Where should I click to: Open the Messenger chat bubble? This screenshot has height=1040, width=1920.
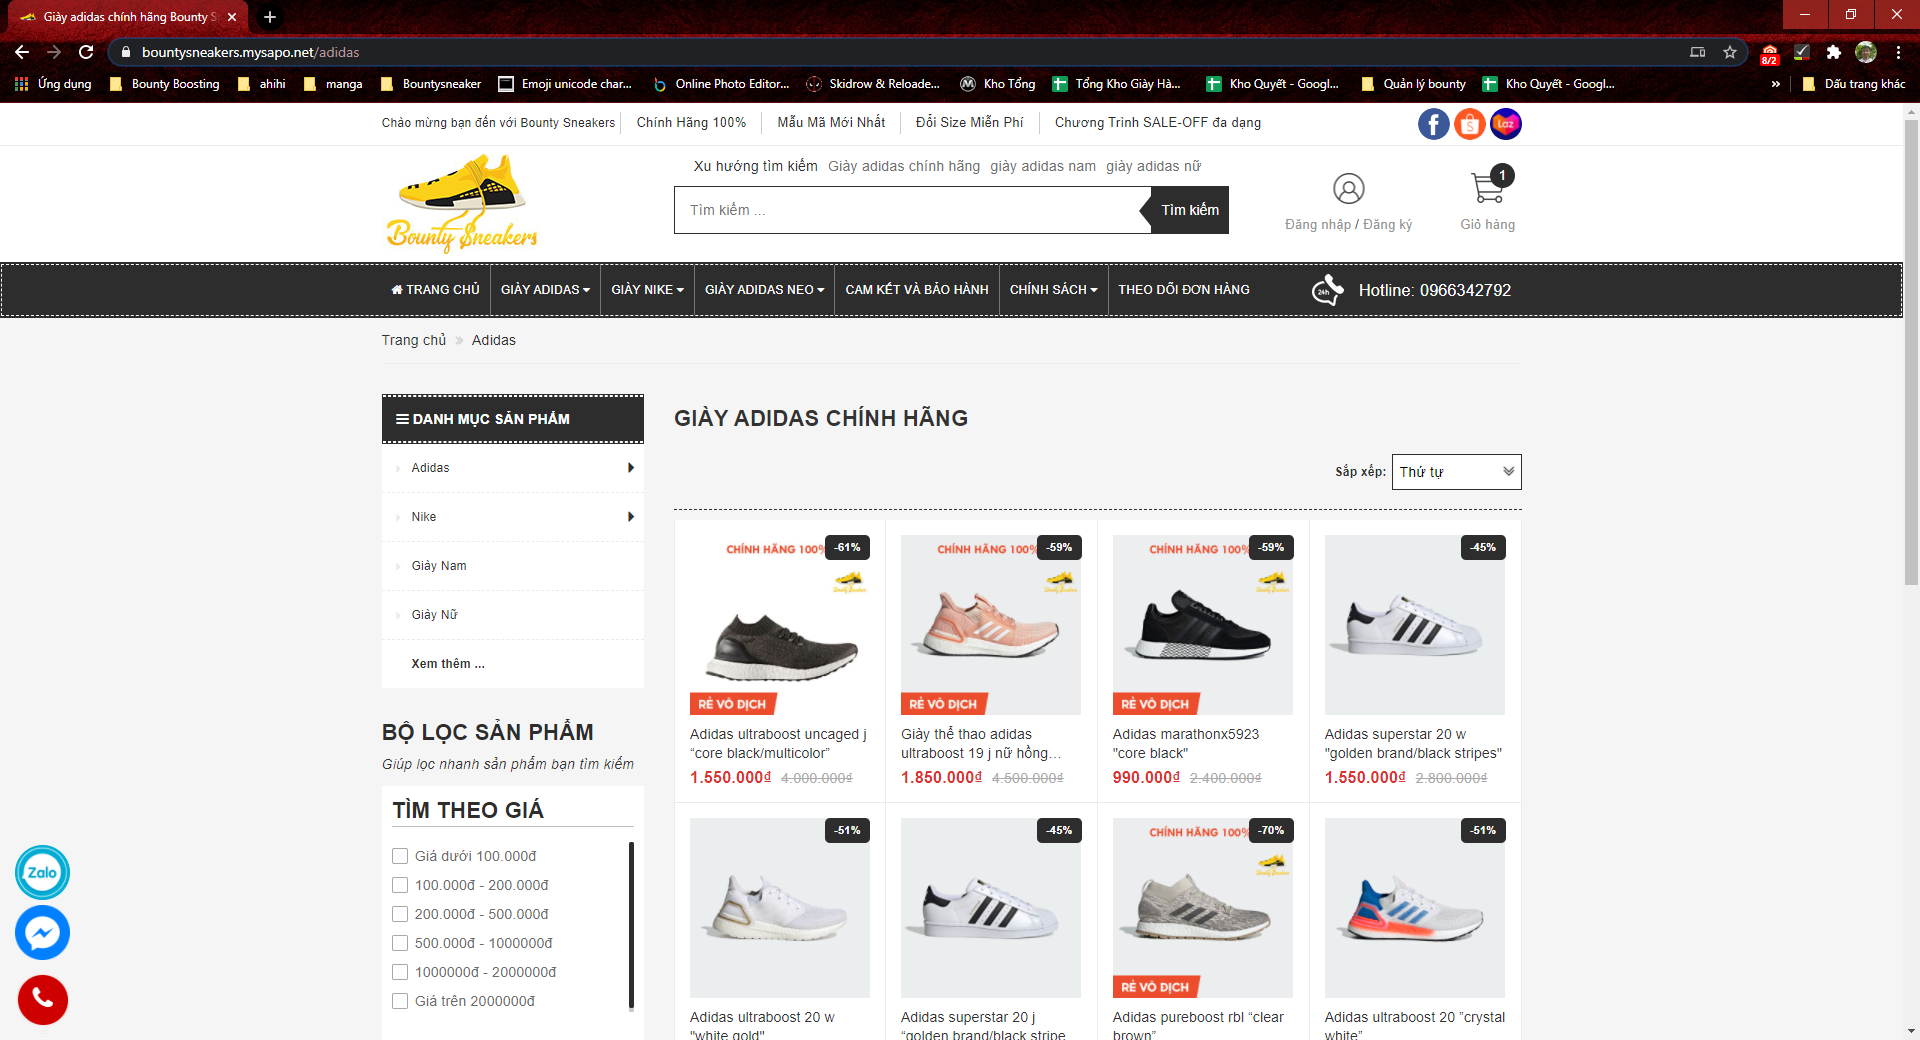[x=42, y=933]
